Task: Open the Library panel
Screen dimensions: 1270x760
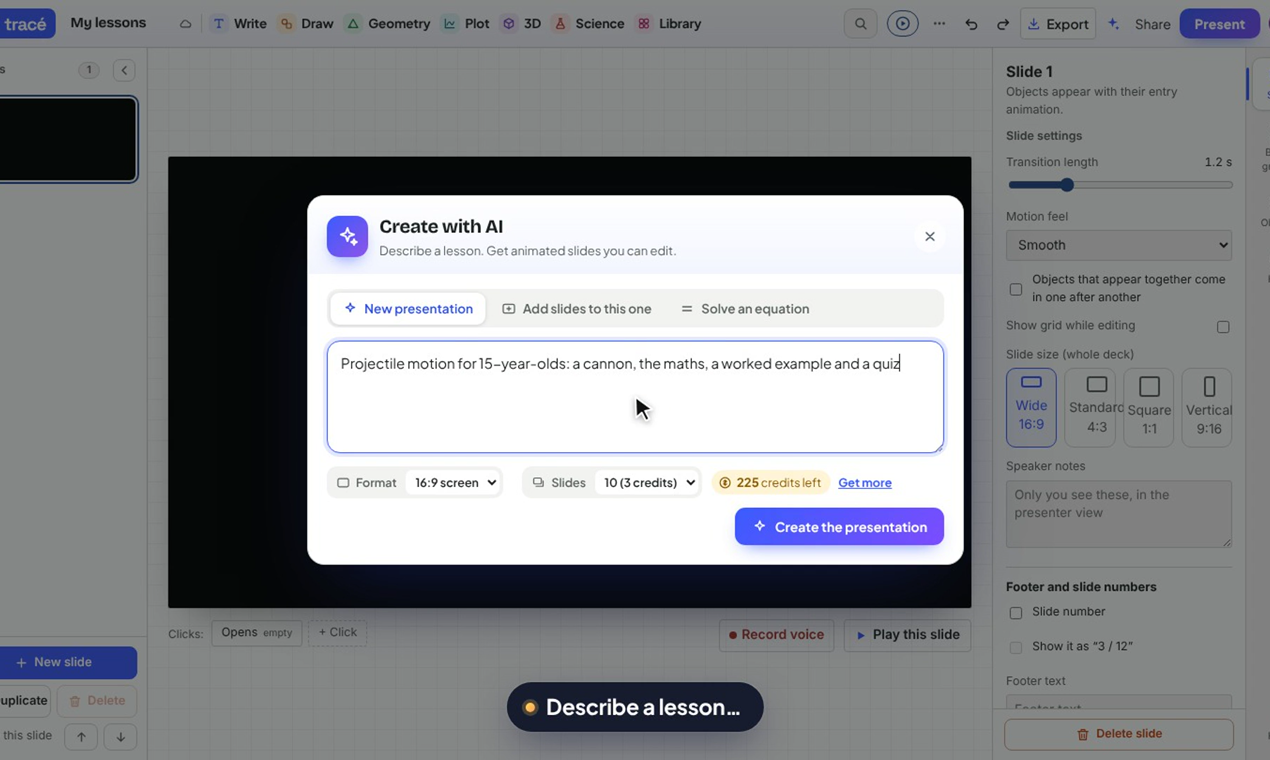Action: [x=669, y=24]
